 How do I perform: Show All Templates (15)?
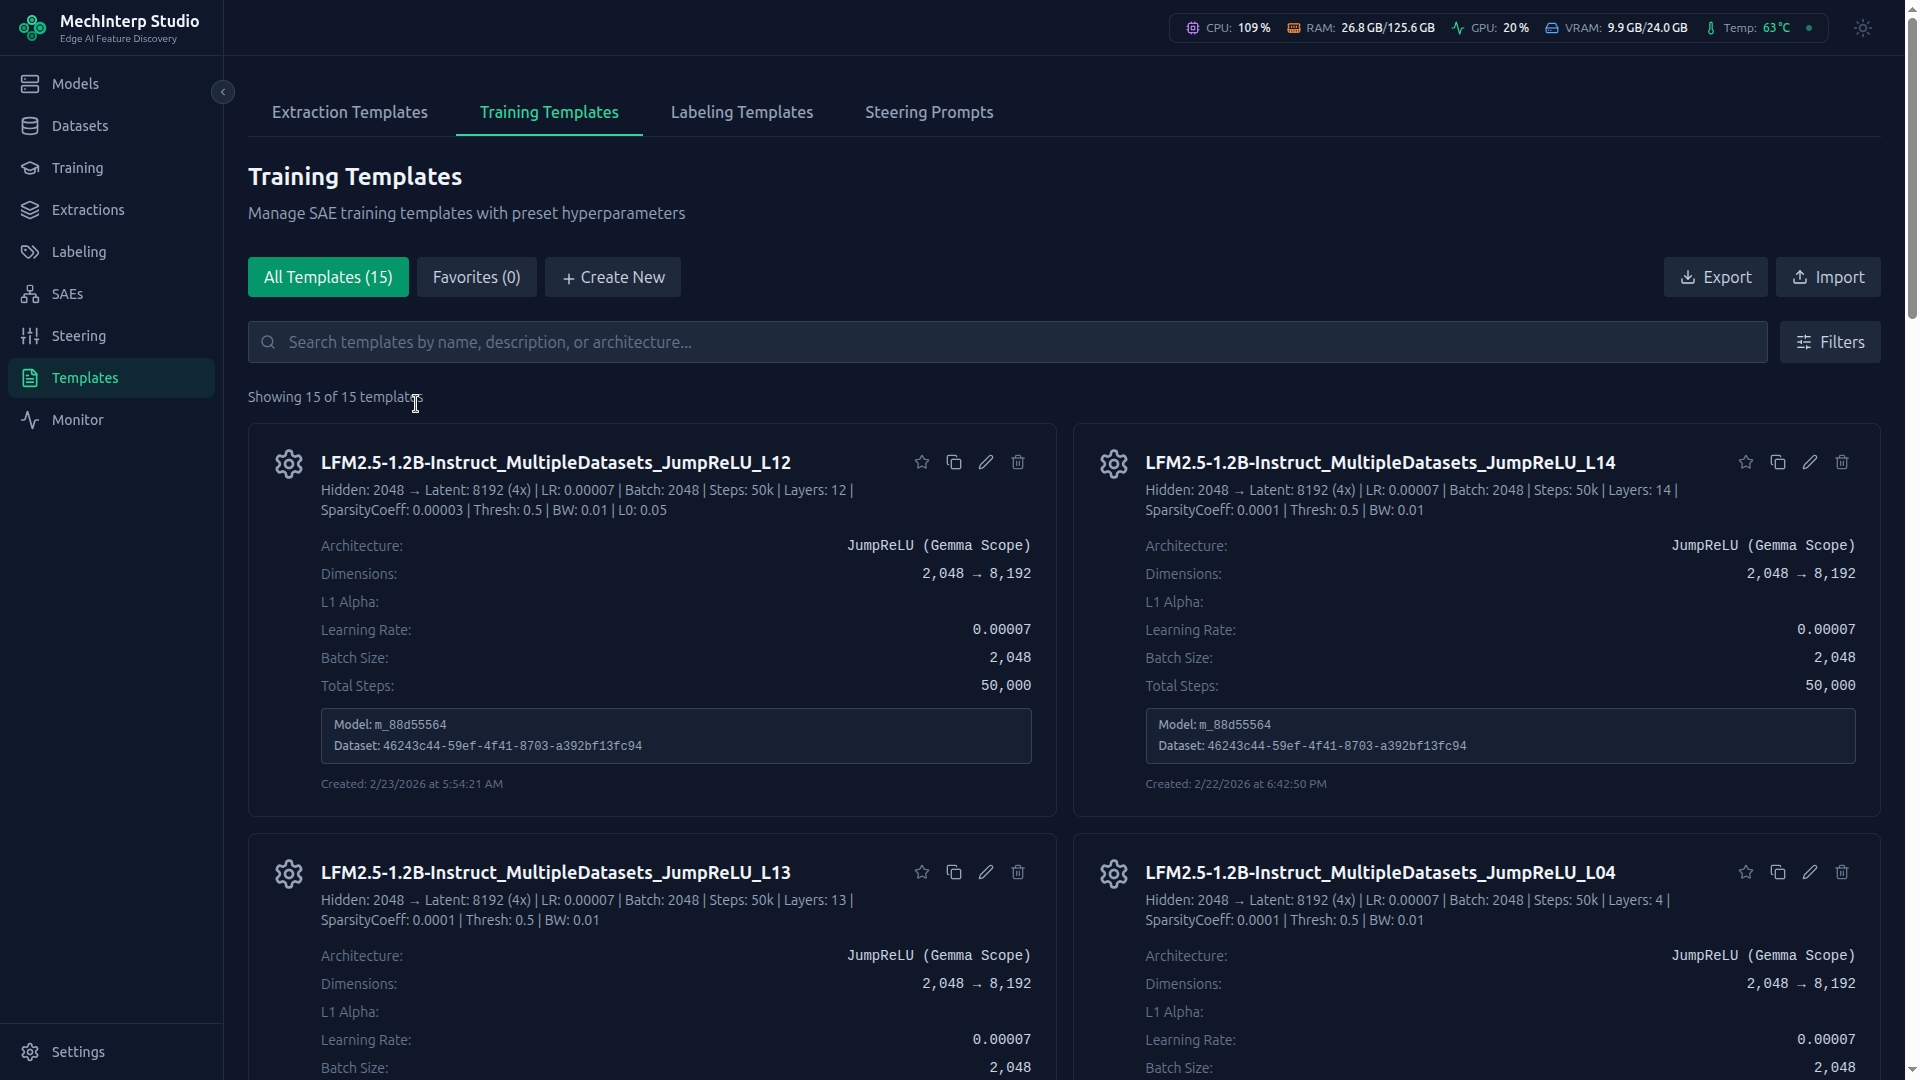coord(328,277)
